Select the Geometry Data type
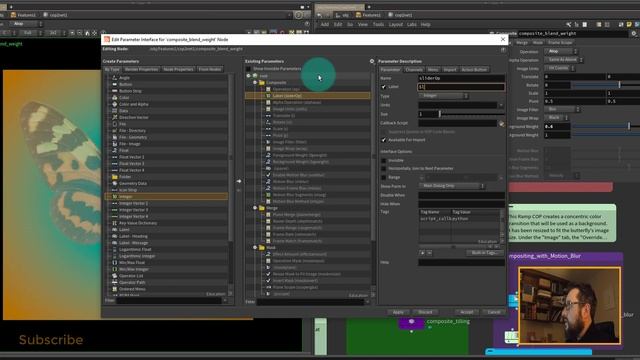Image resolution: width=640 pixels, height=360 pixels. tap(133, 183)
